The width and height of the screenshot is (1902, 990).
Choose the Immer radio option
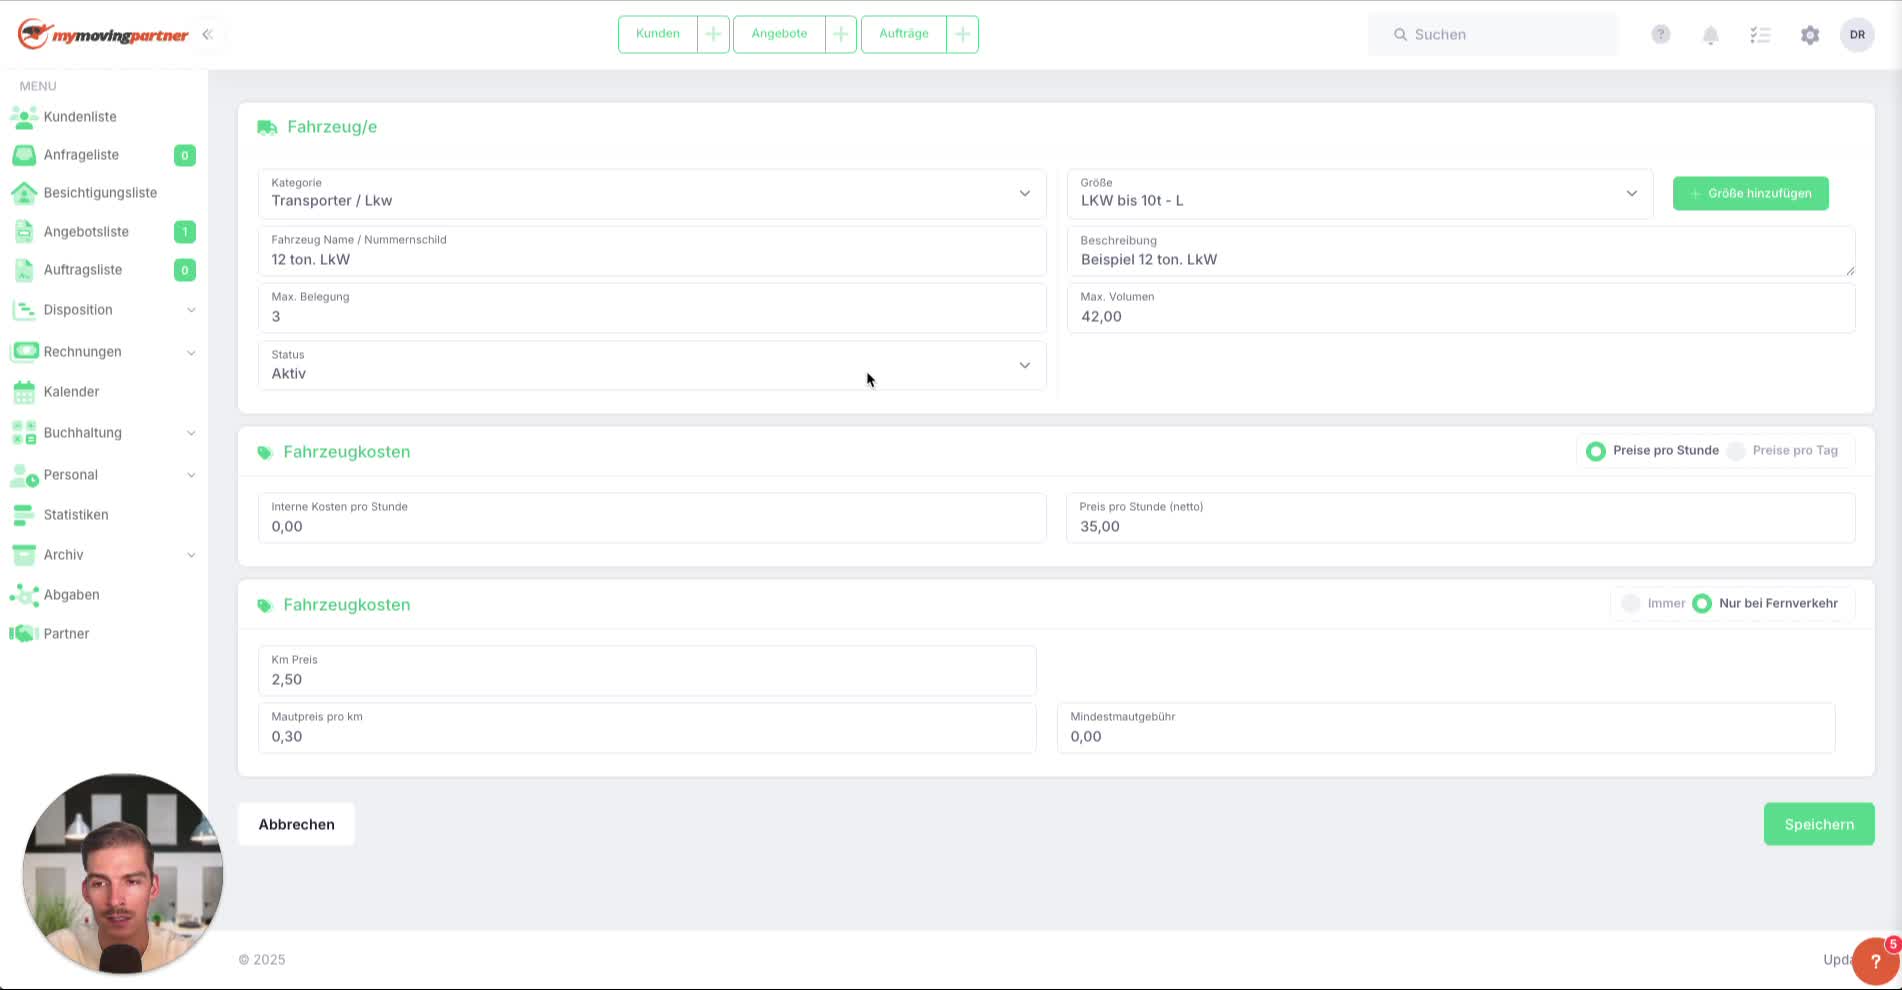pos(1653,604)
